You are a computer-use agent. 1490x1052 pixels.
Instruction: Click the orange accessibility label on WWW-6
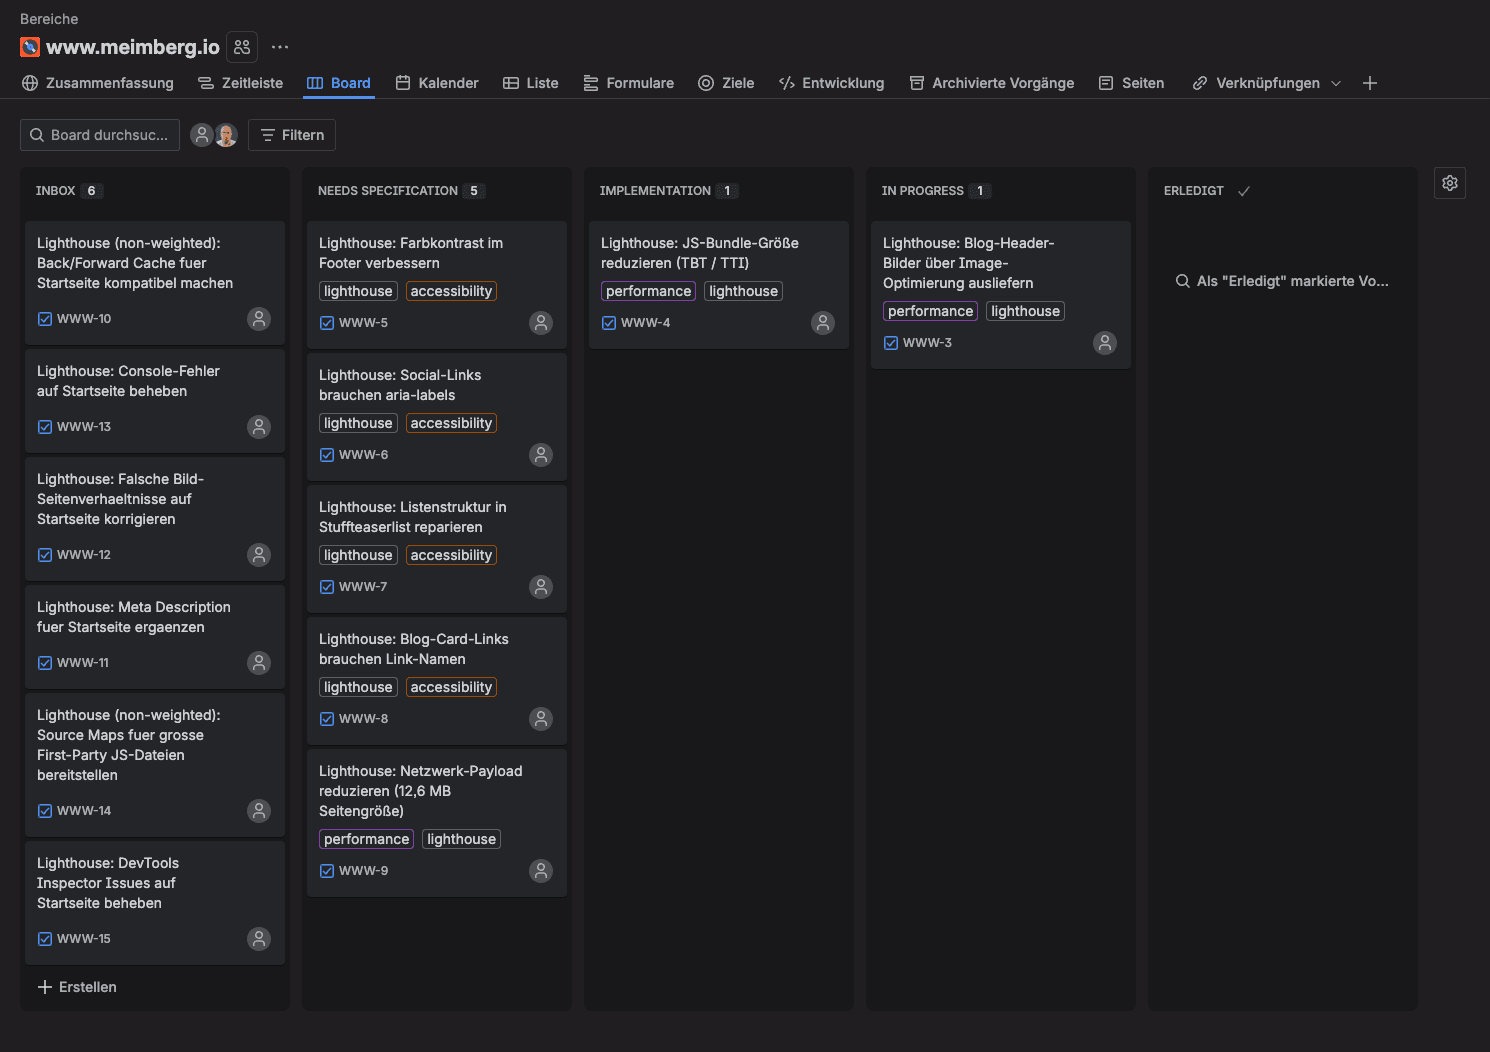tap(451, 423)
